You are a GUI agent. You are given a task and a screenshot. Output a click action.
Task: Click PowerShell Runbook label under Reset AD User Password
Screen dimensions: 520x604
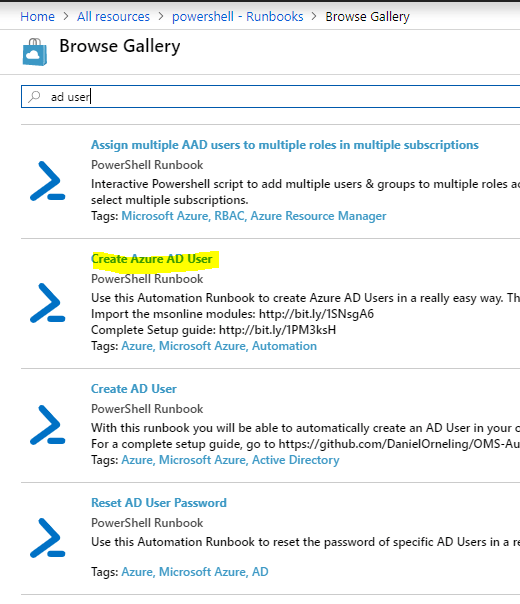point(147,523)
